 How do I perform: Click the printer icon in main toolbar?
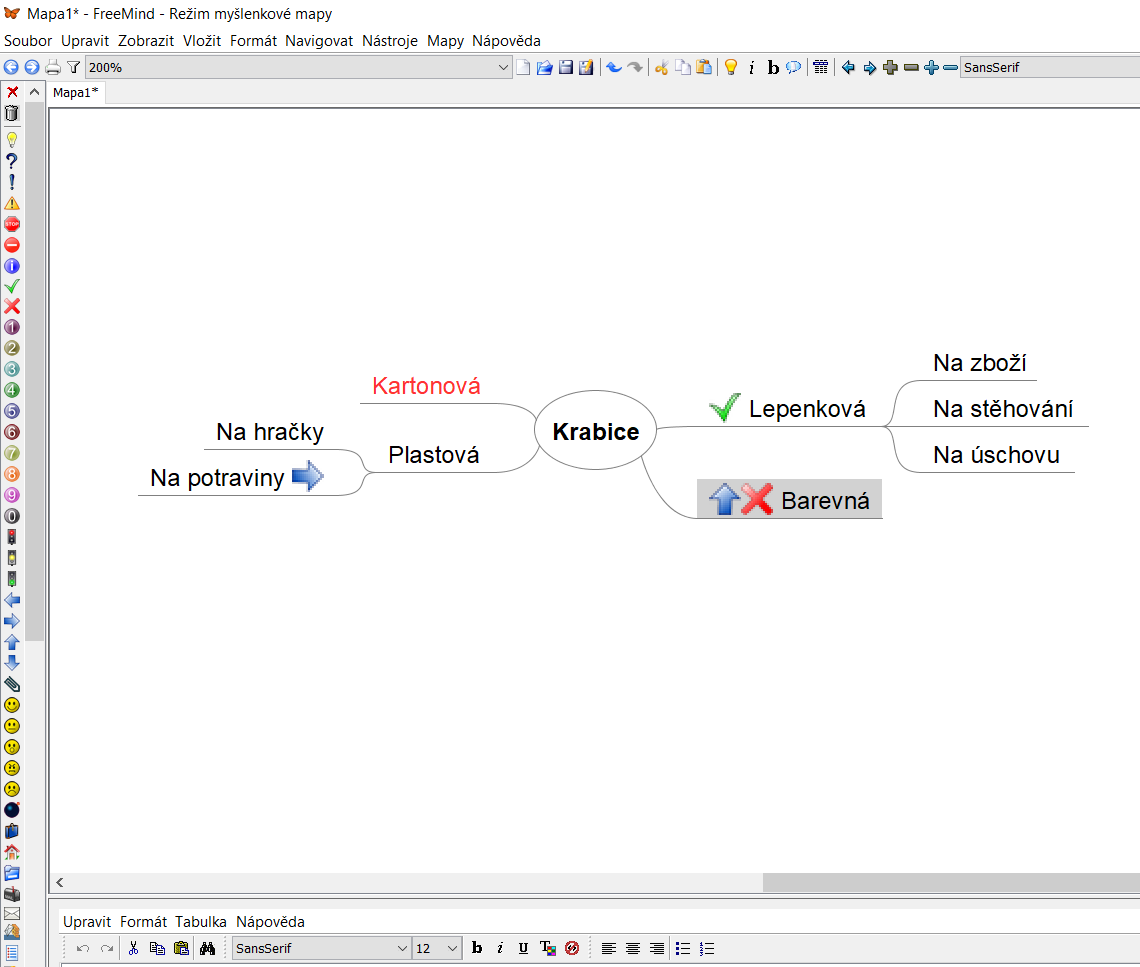coord(53,68)
